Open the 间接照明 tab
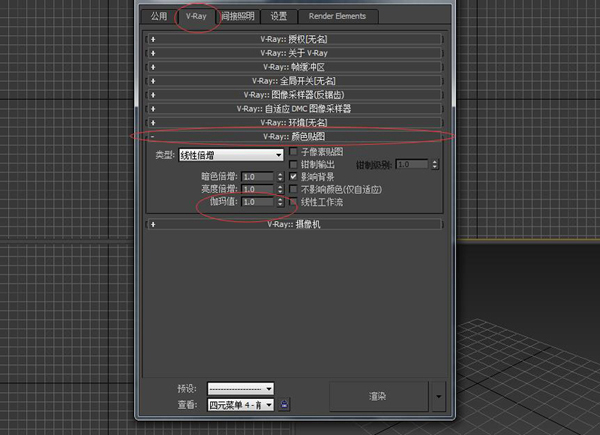Image resolution: width=600 pixels, height=435 pixels. (x=238, y=16)
